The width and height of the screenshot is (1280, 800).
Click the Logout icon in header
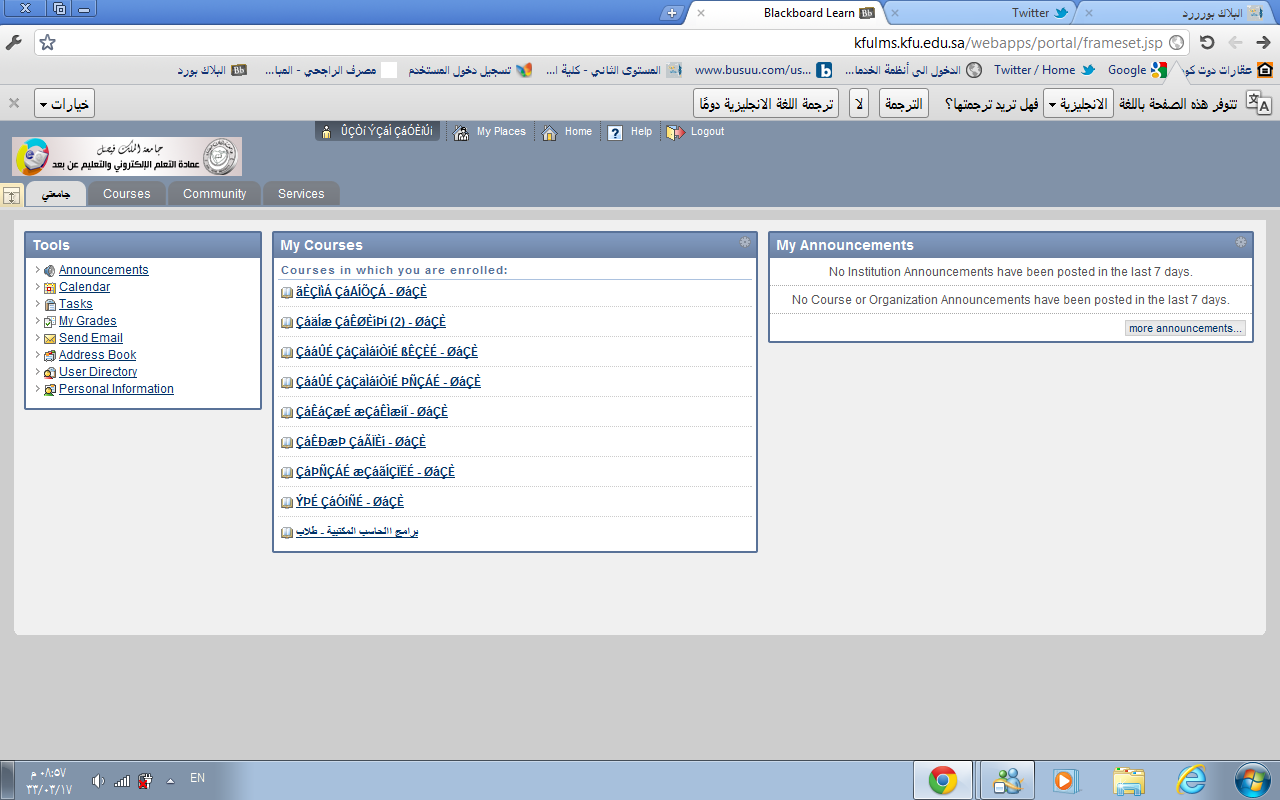tap(676, 132)
